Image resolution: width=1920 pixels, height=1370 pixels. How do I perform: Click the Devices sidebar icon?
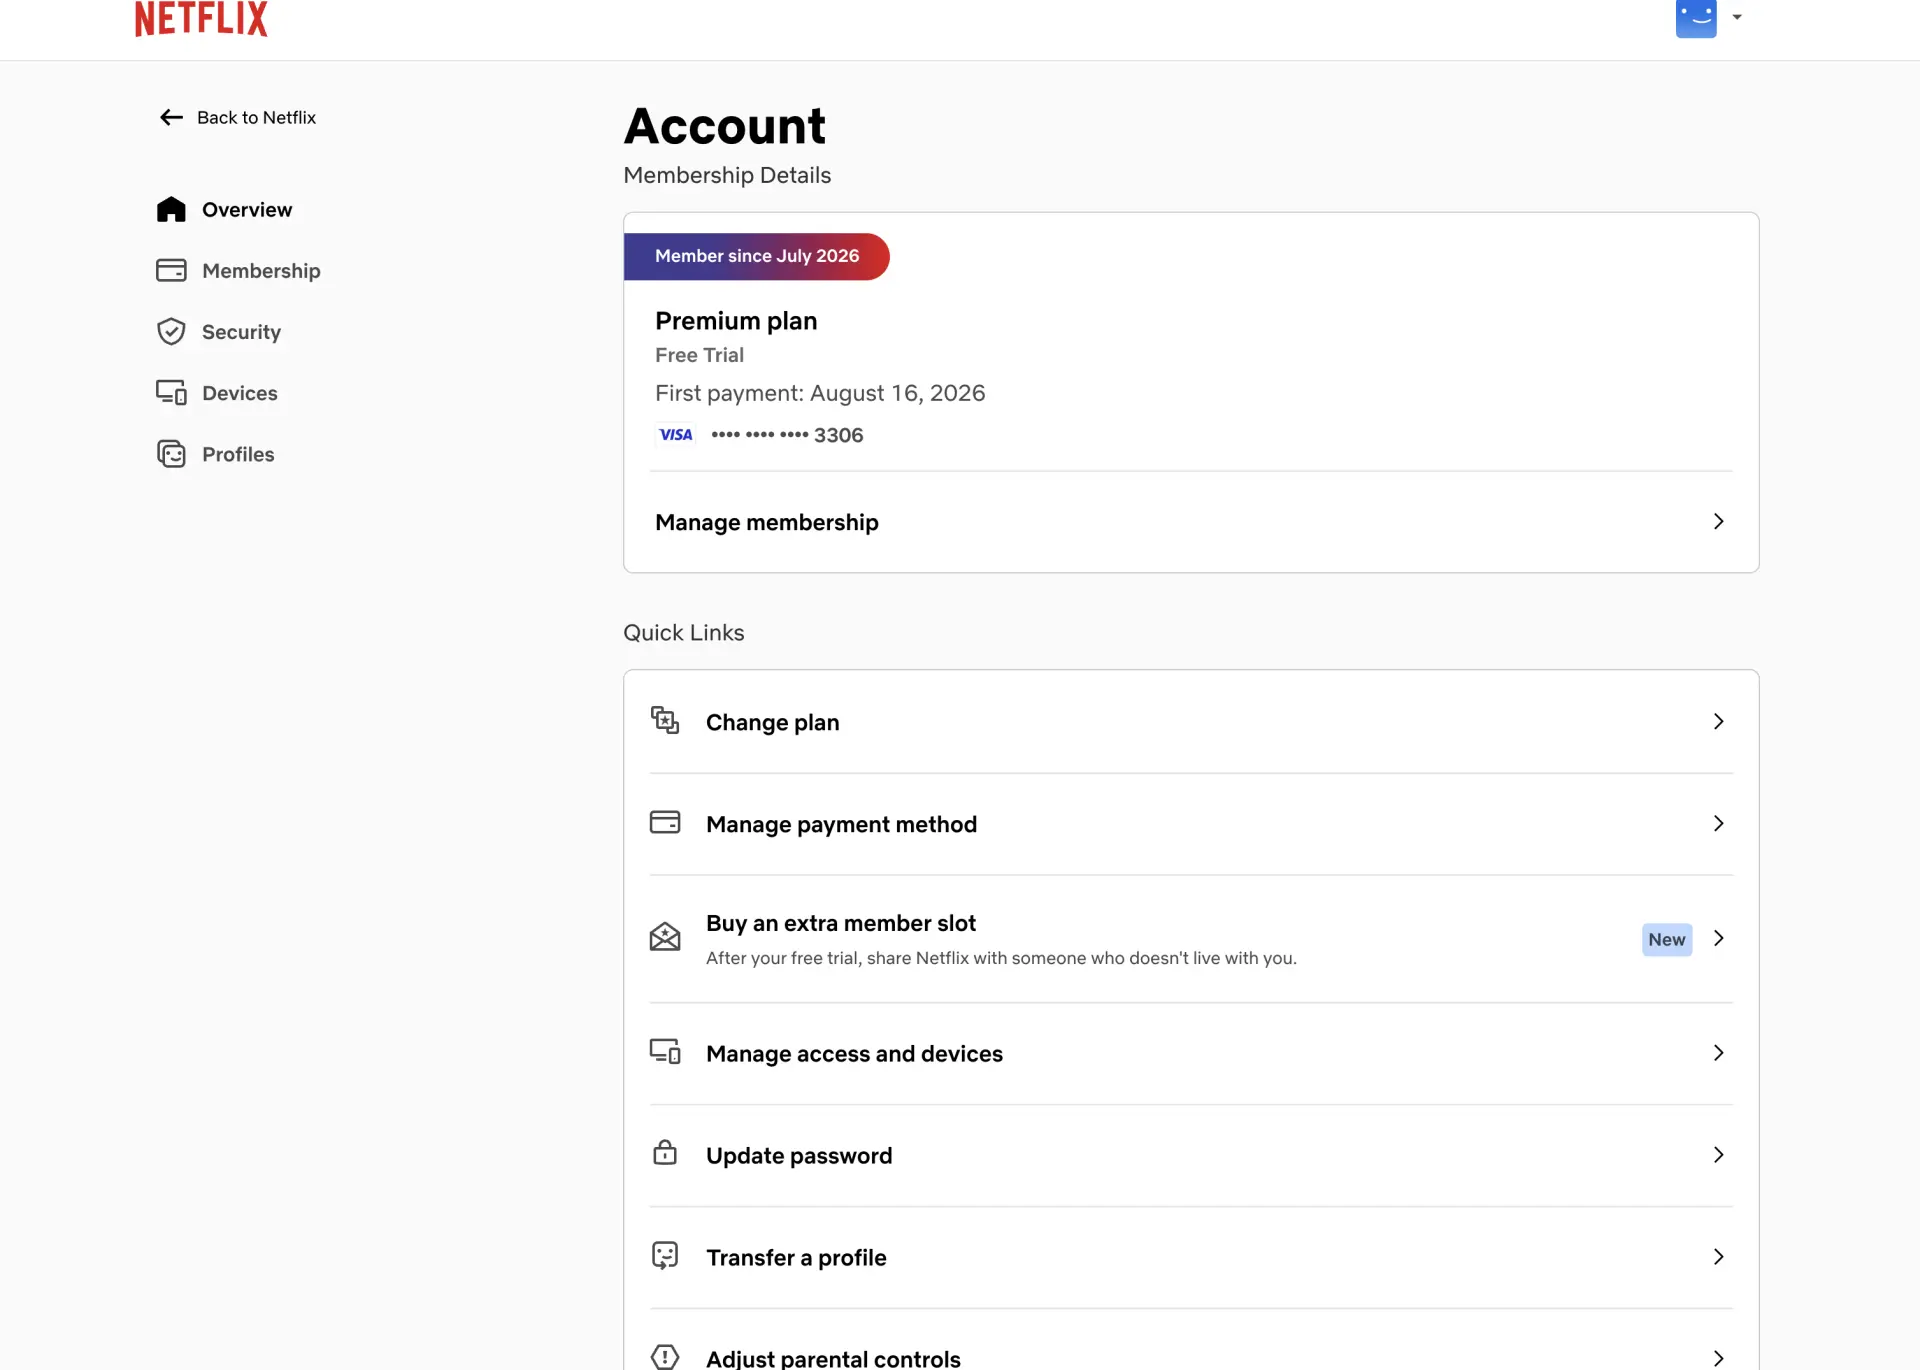point(171,392)
